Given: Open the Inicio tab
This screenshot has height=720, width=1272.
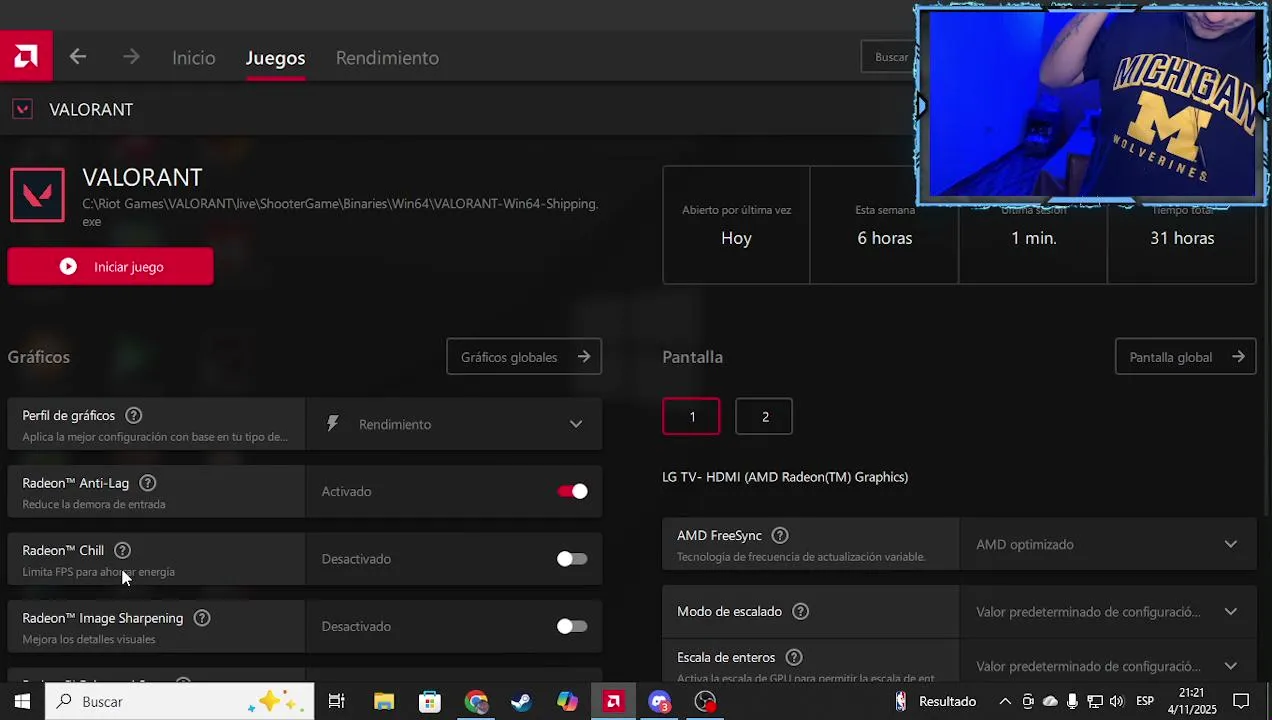Looking at the screenshot, I should [x=193, y=58].
